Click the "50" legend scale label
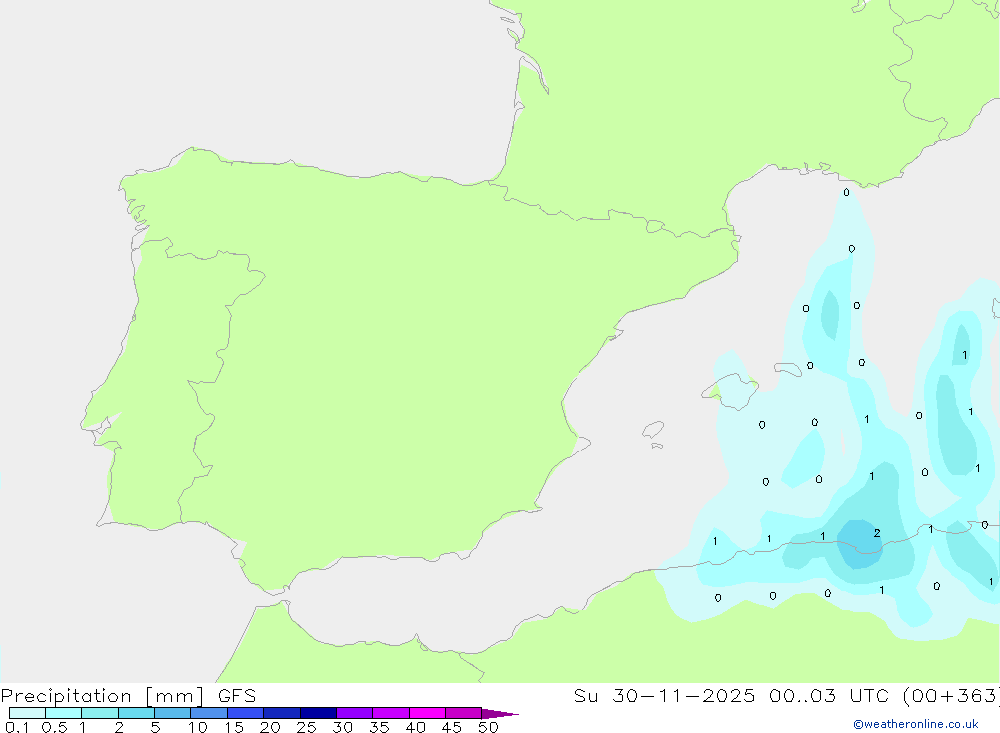The image size is (1000, 733). 488,727
